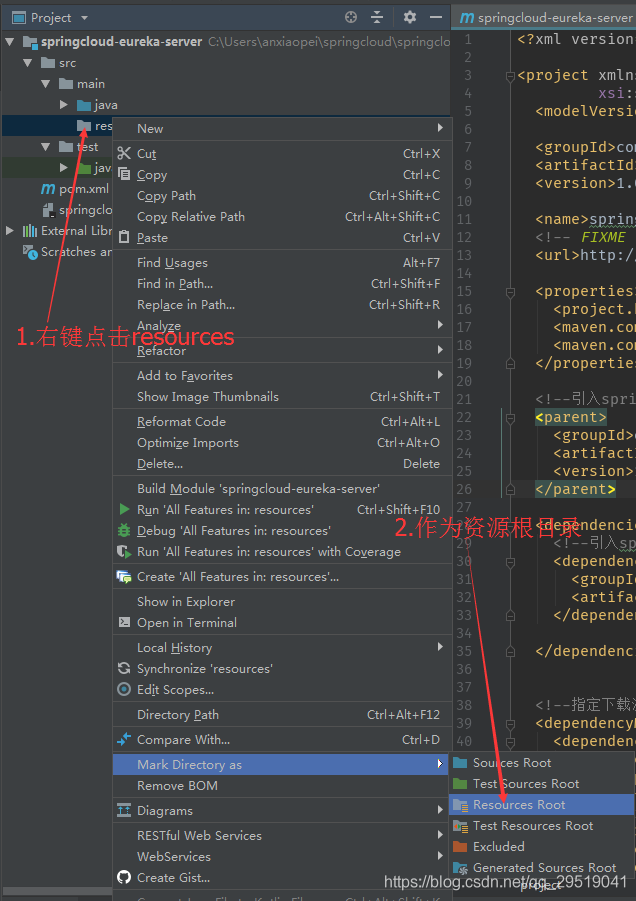The height and width of the screenshot is (901, 636).
Task: Click the locate/scroll-from-source target icon
Action: 350,17
